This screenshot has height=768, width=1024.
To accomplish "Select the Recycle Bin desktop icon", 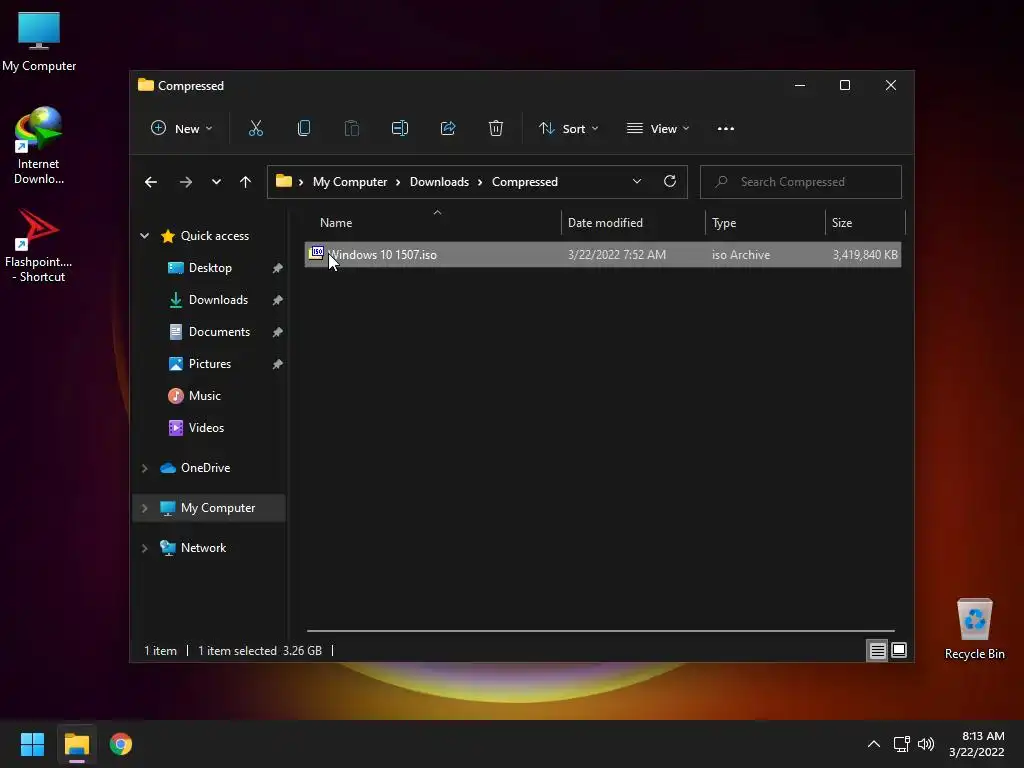I will coord(974,629).
